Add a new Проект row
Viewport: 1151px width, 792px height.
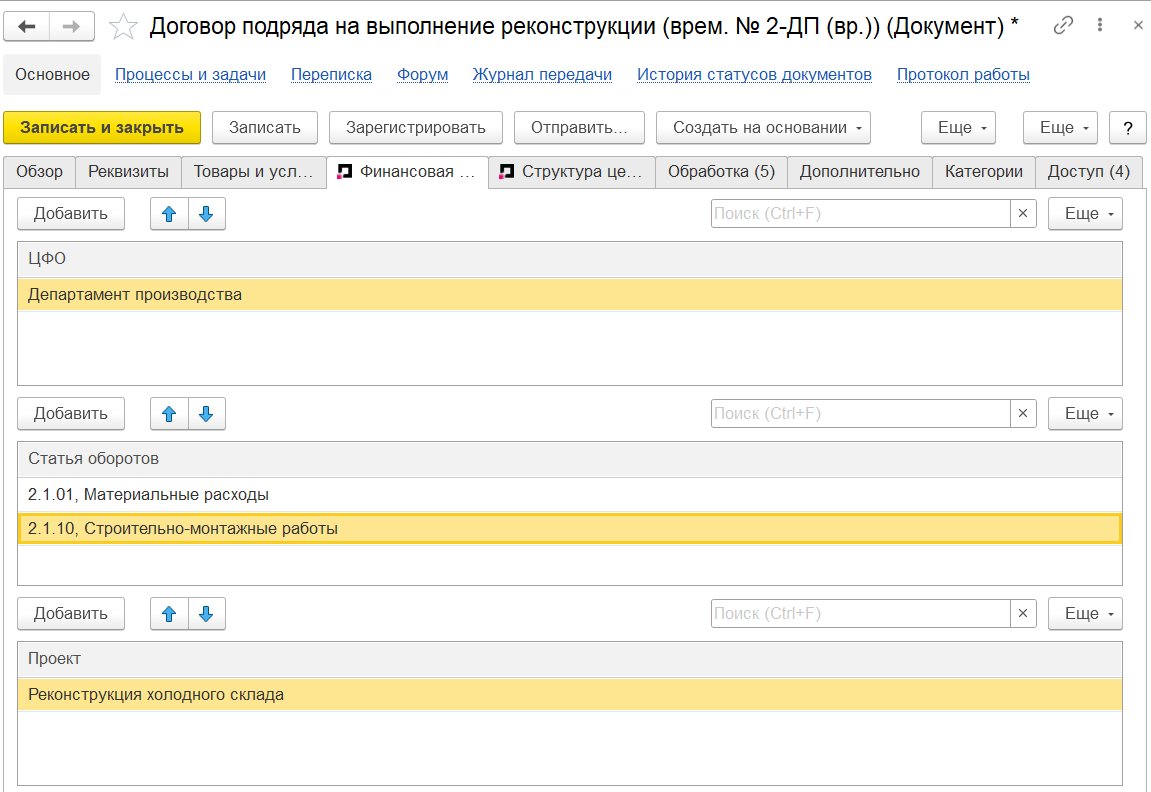point(71,614)
